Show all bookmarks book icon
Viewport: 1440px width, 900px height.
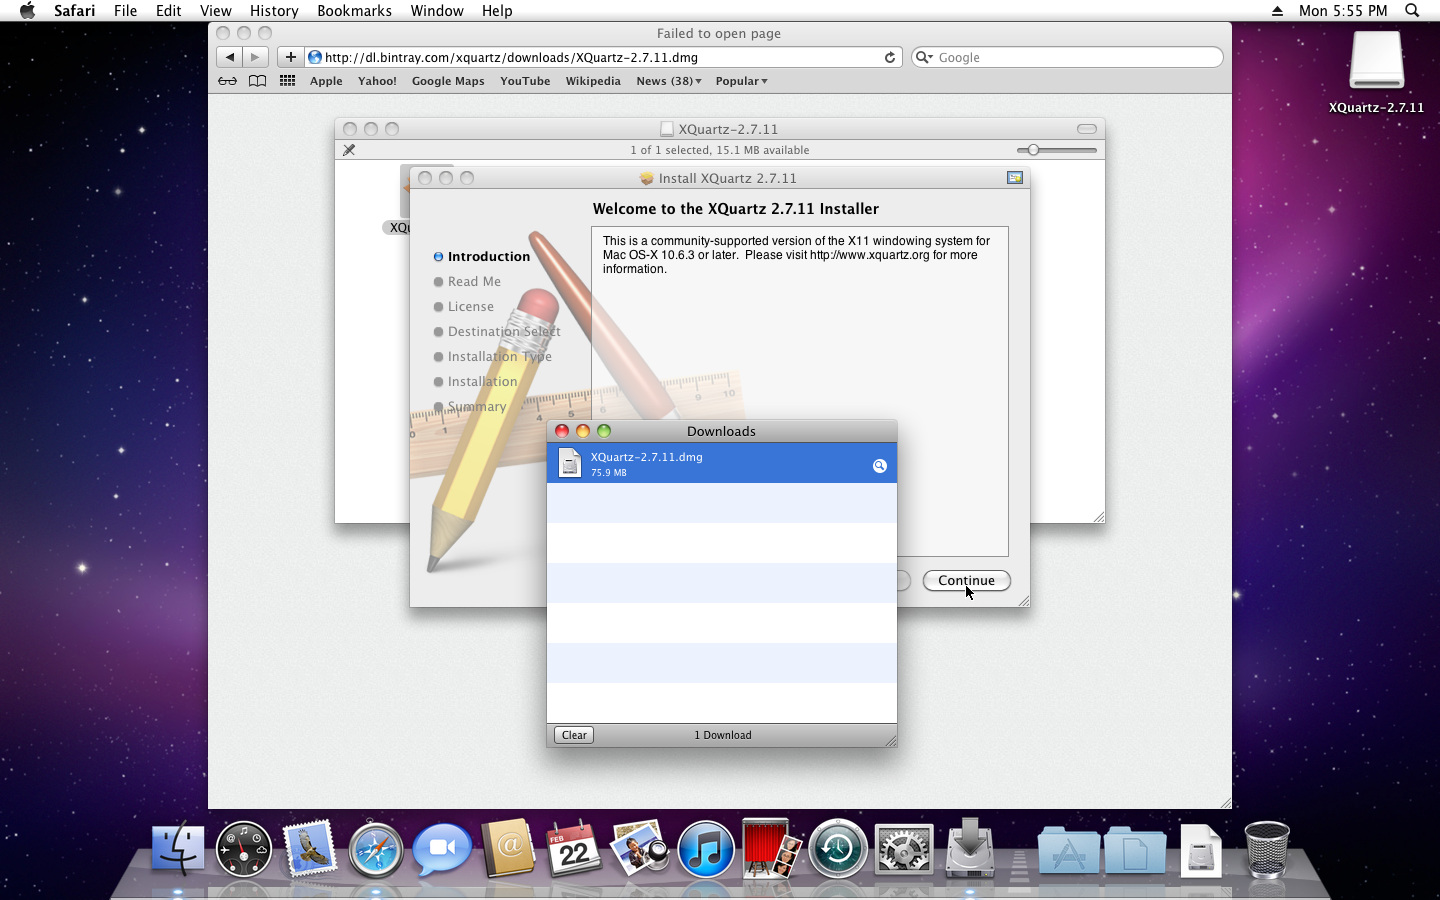click(x=257, y=81)
